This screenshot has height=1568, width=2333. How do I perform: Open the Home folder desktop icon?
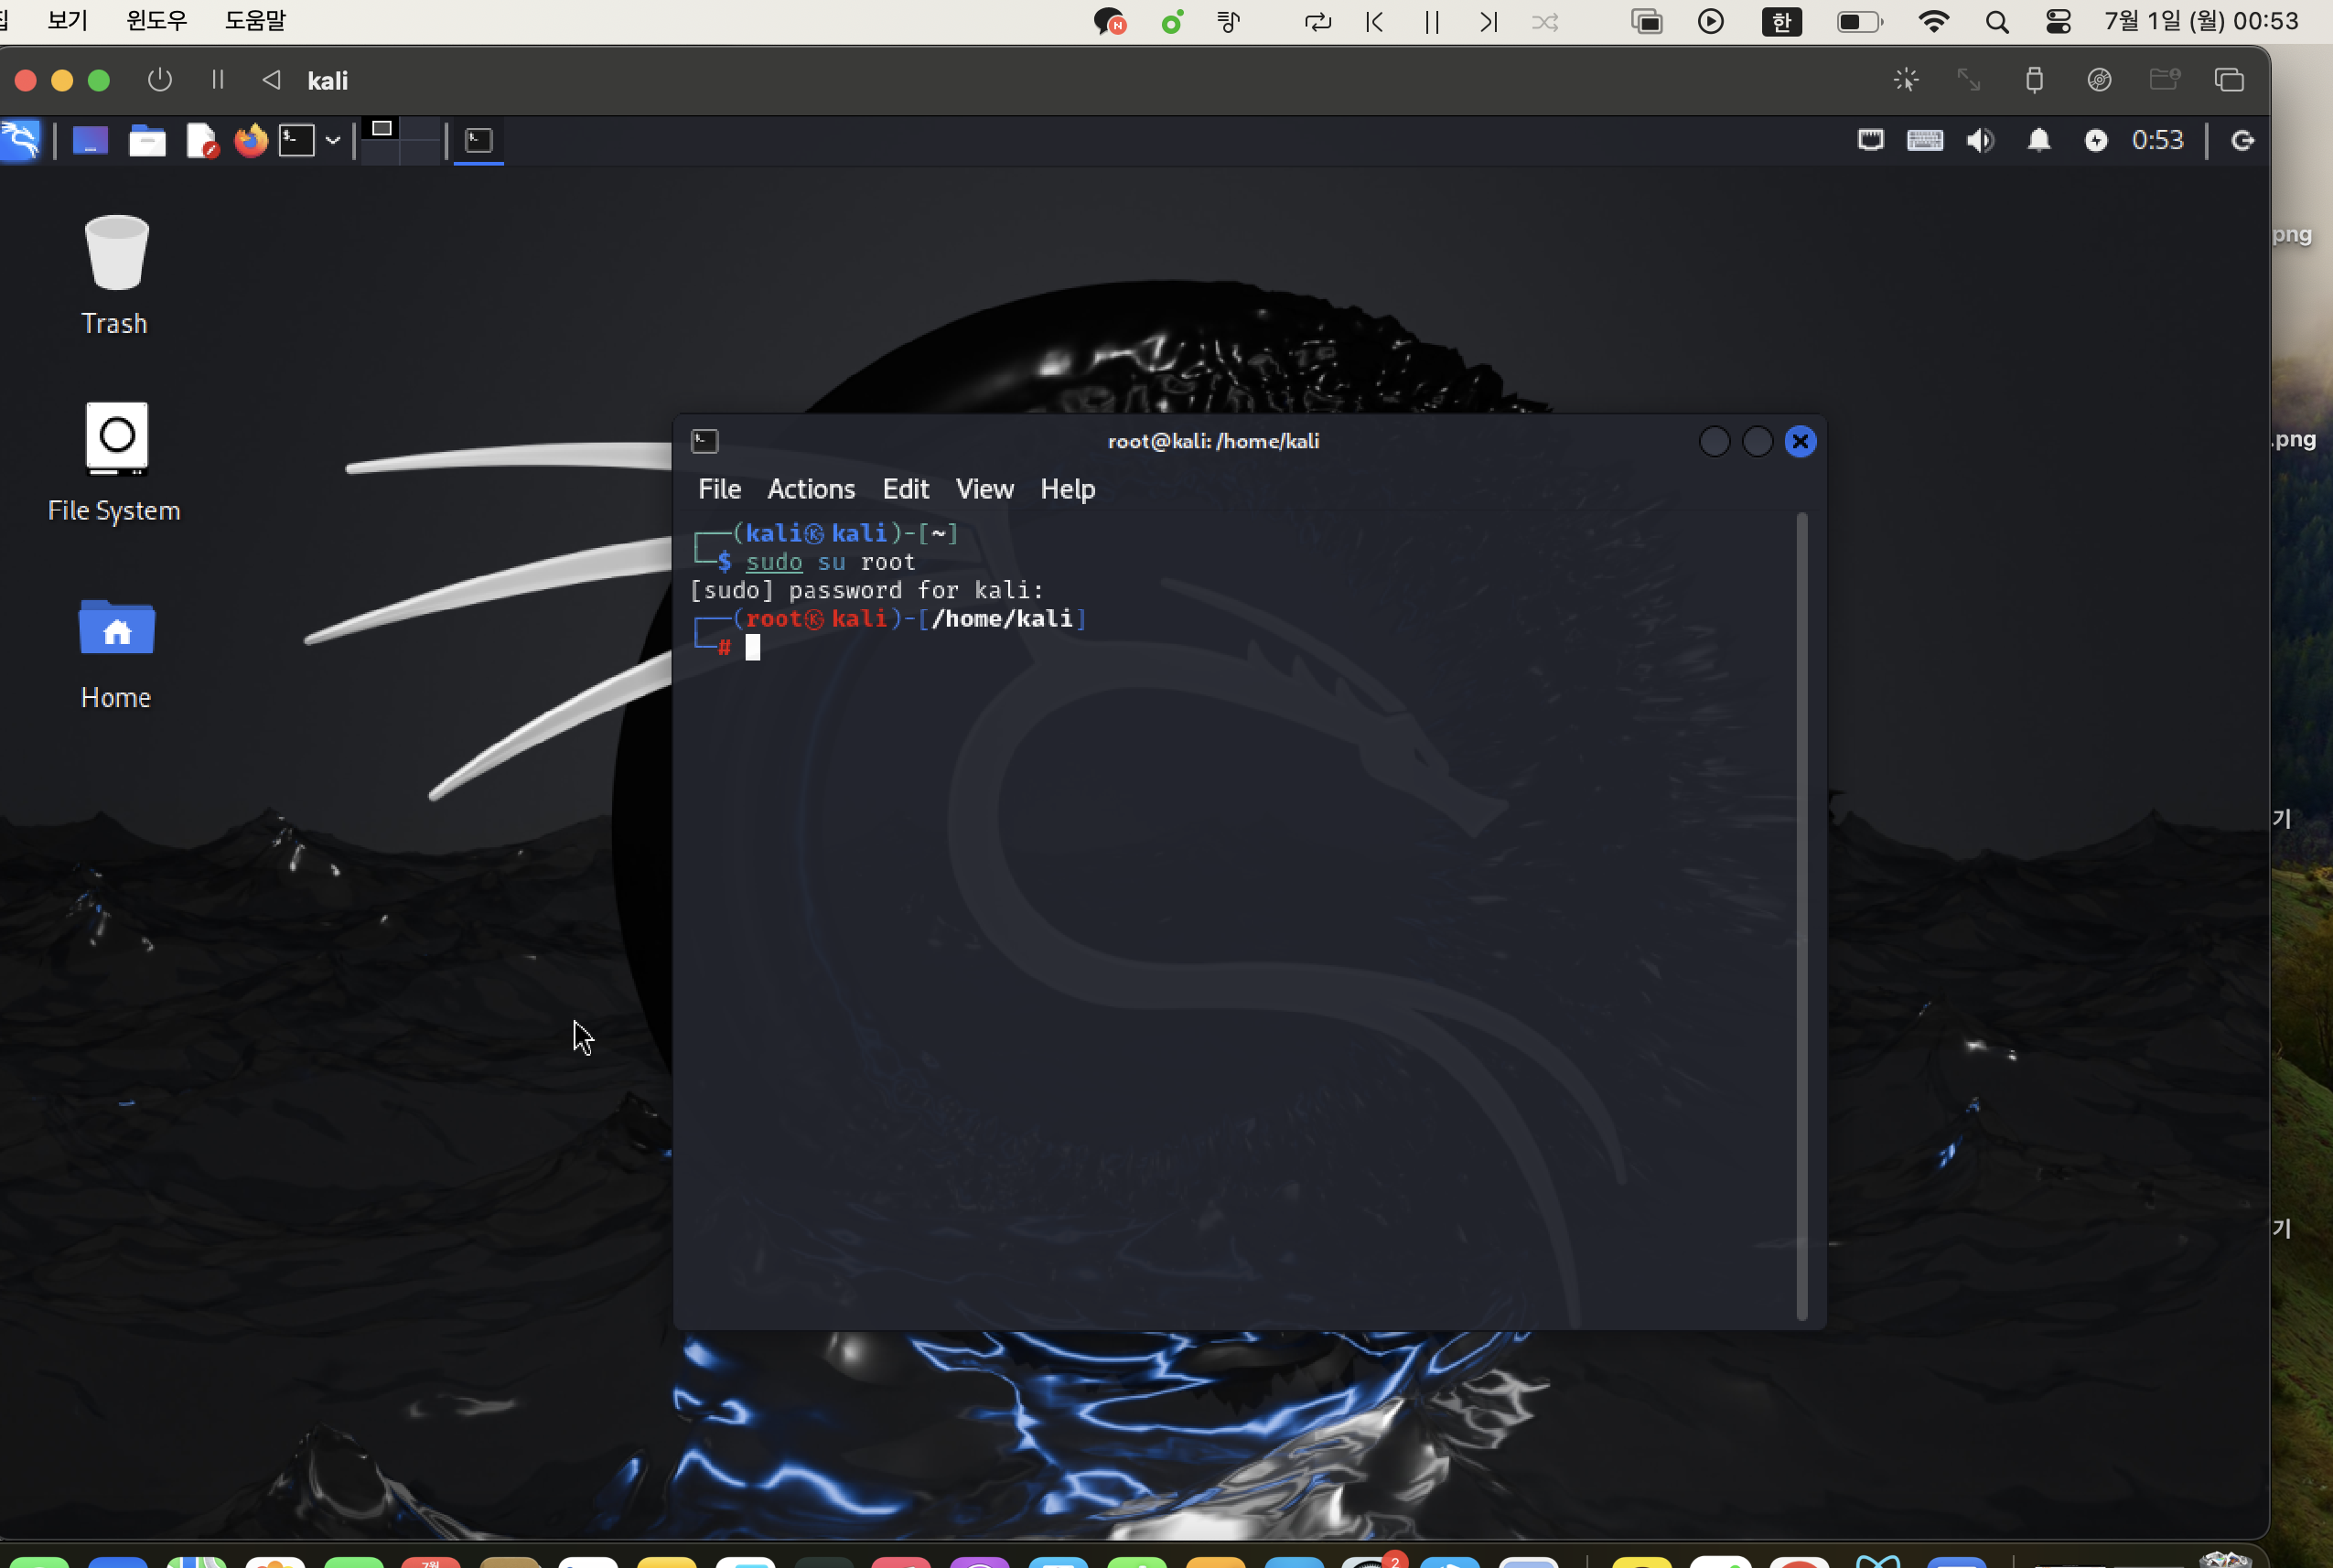[116, 630]
